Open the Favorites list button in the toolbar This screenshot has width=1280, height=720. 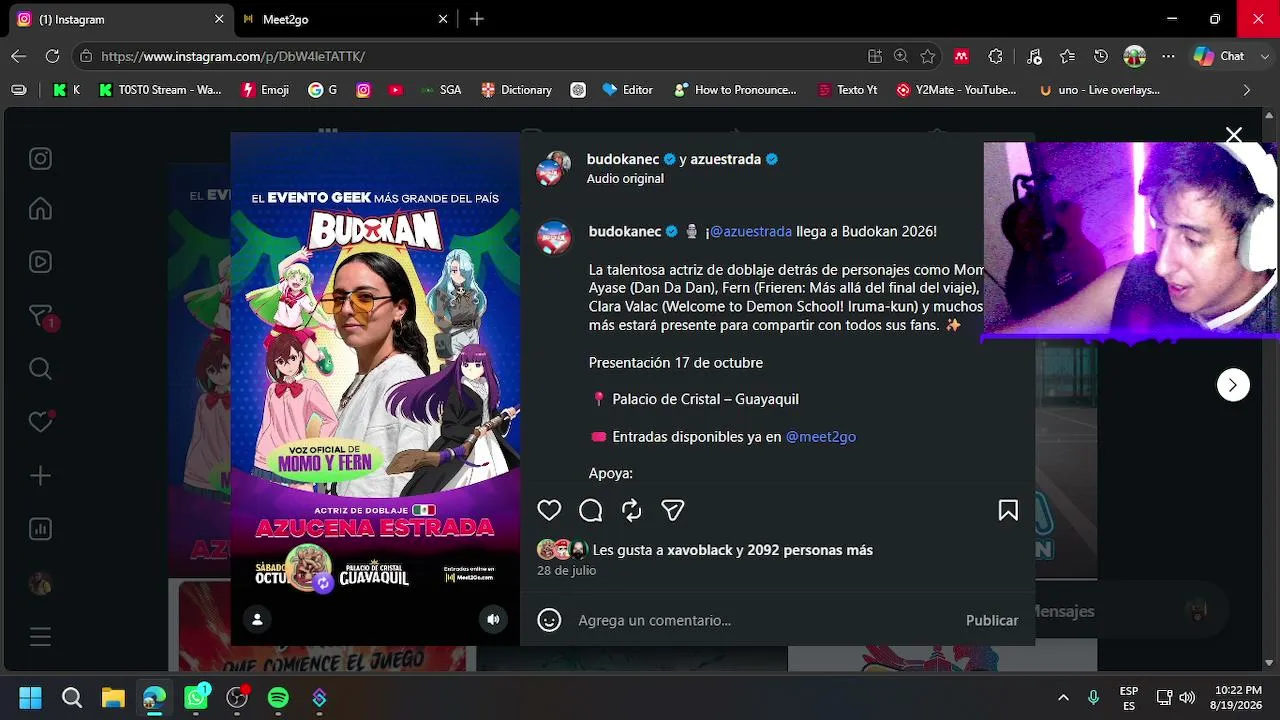1067,56
